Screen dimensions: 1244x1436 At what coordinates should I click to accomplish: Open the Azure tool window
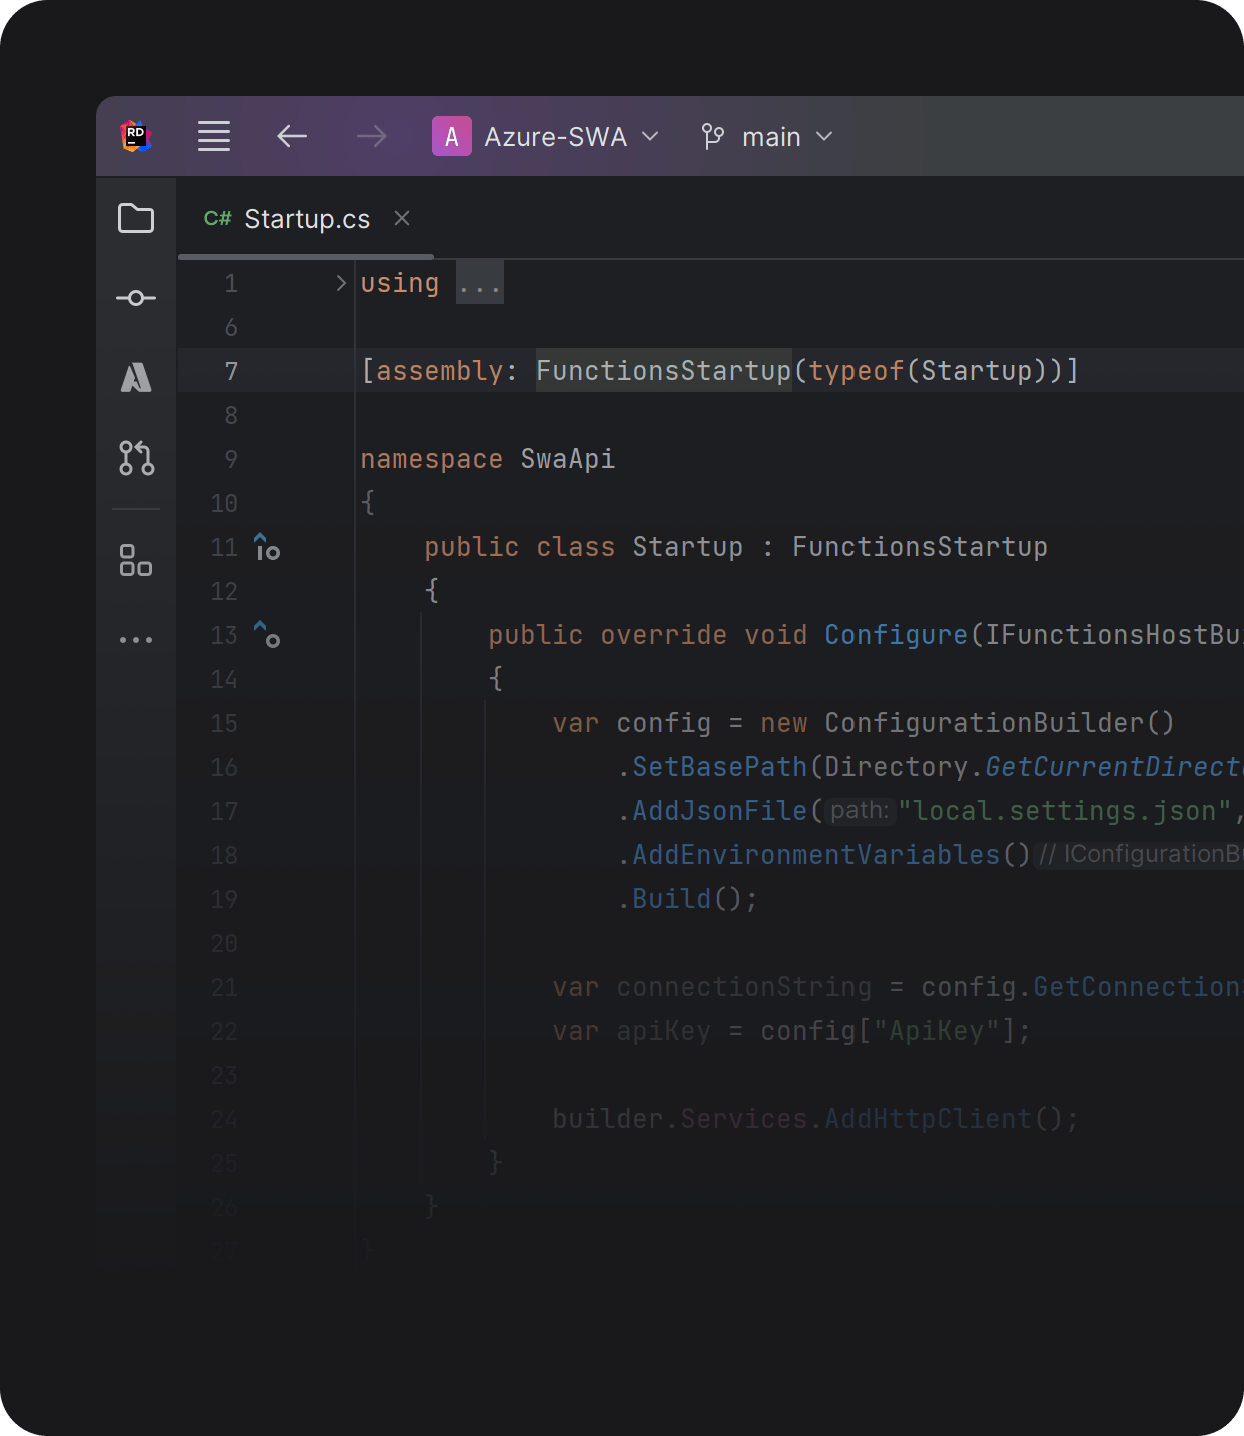(136, 378)
